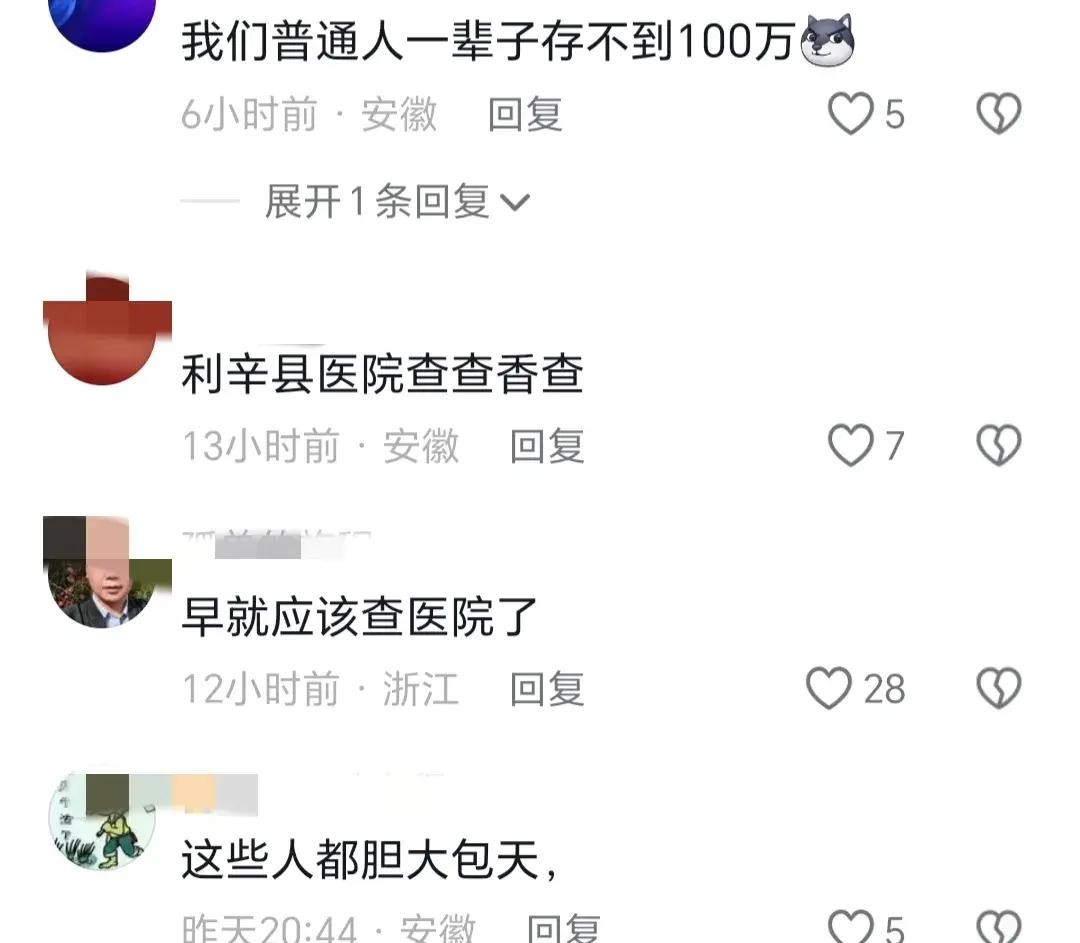Viewport: 1080px width, 943px height.
Task: Click the chevron next to 展开1条回复
Action: point(515,203)
